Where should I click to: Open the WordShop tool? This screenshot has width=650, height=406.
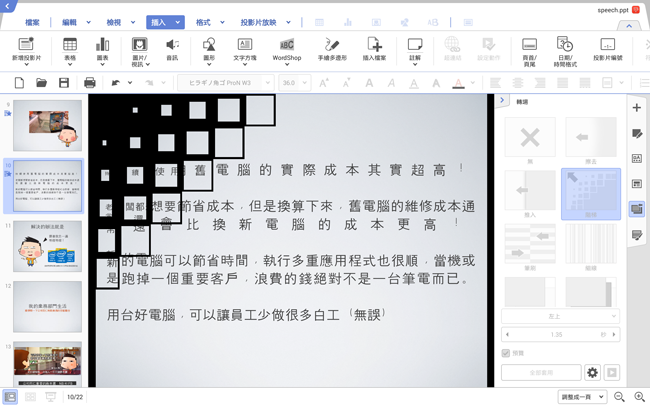point(286,50)
